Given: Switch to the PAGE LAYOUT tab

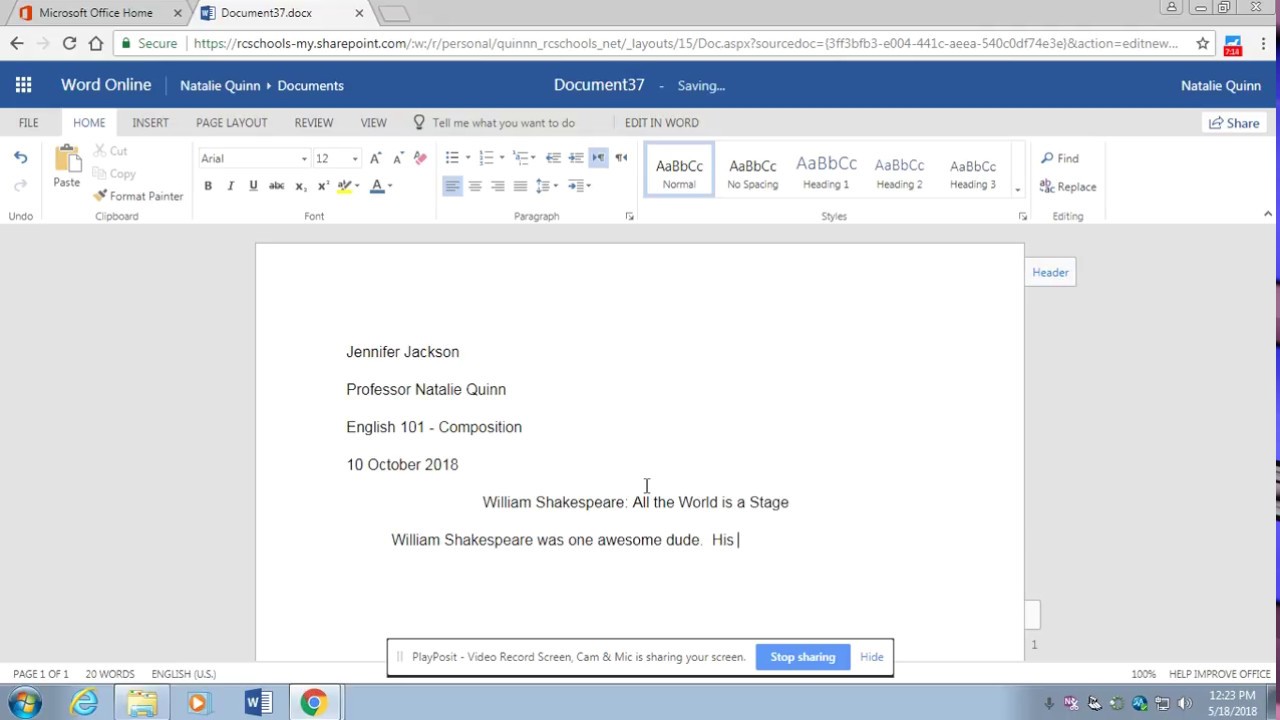Looking at the screenshot, I should point(231,122).
